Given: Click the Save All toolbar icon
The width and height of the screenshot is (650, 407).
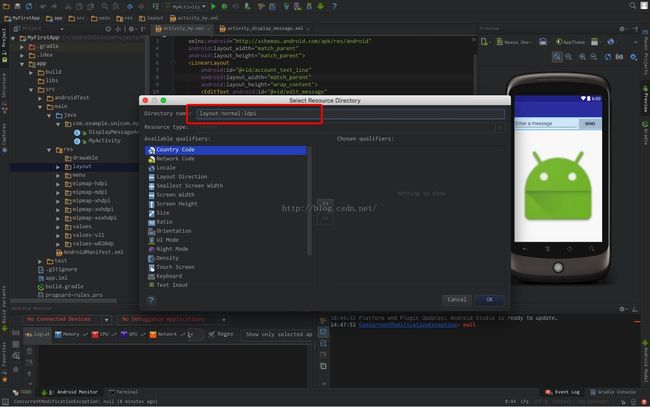Looking at the screenshot, I should click(x=17, y=6).
